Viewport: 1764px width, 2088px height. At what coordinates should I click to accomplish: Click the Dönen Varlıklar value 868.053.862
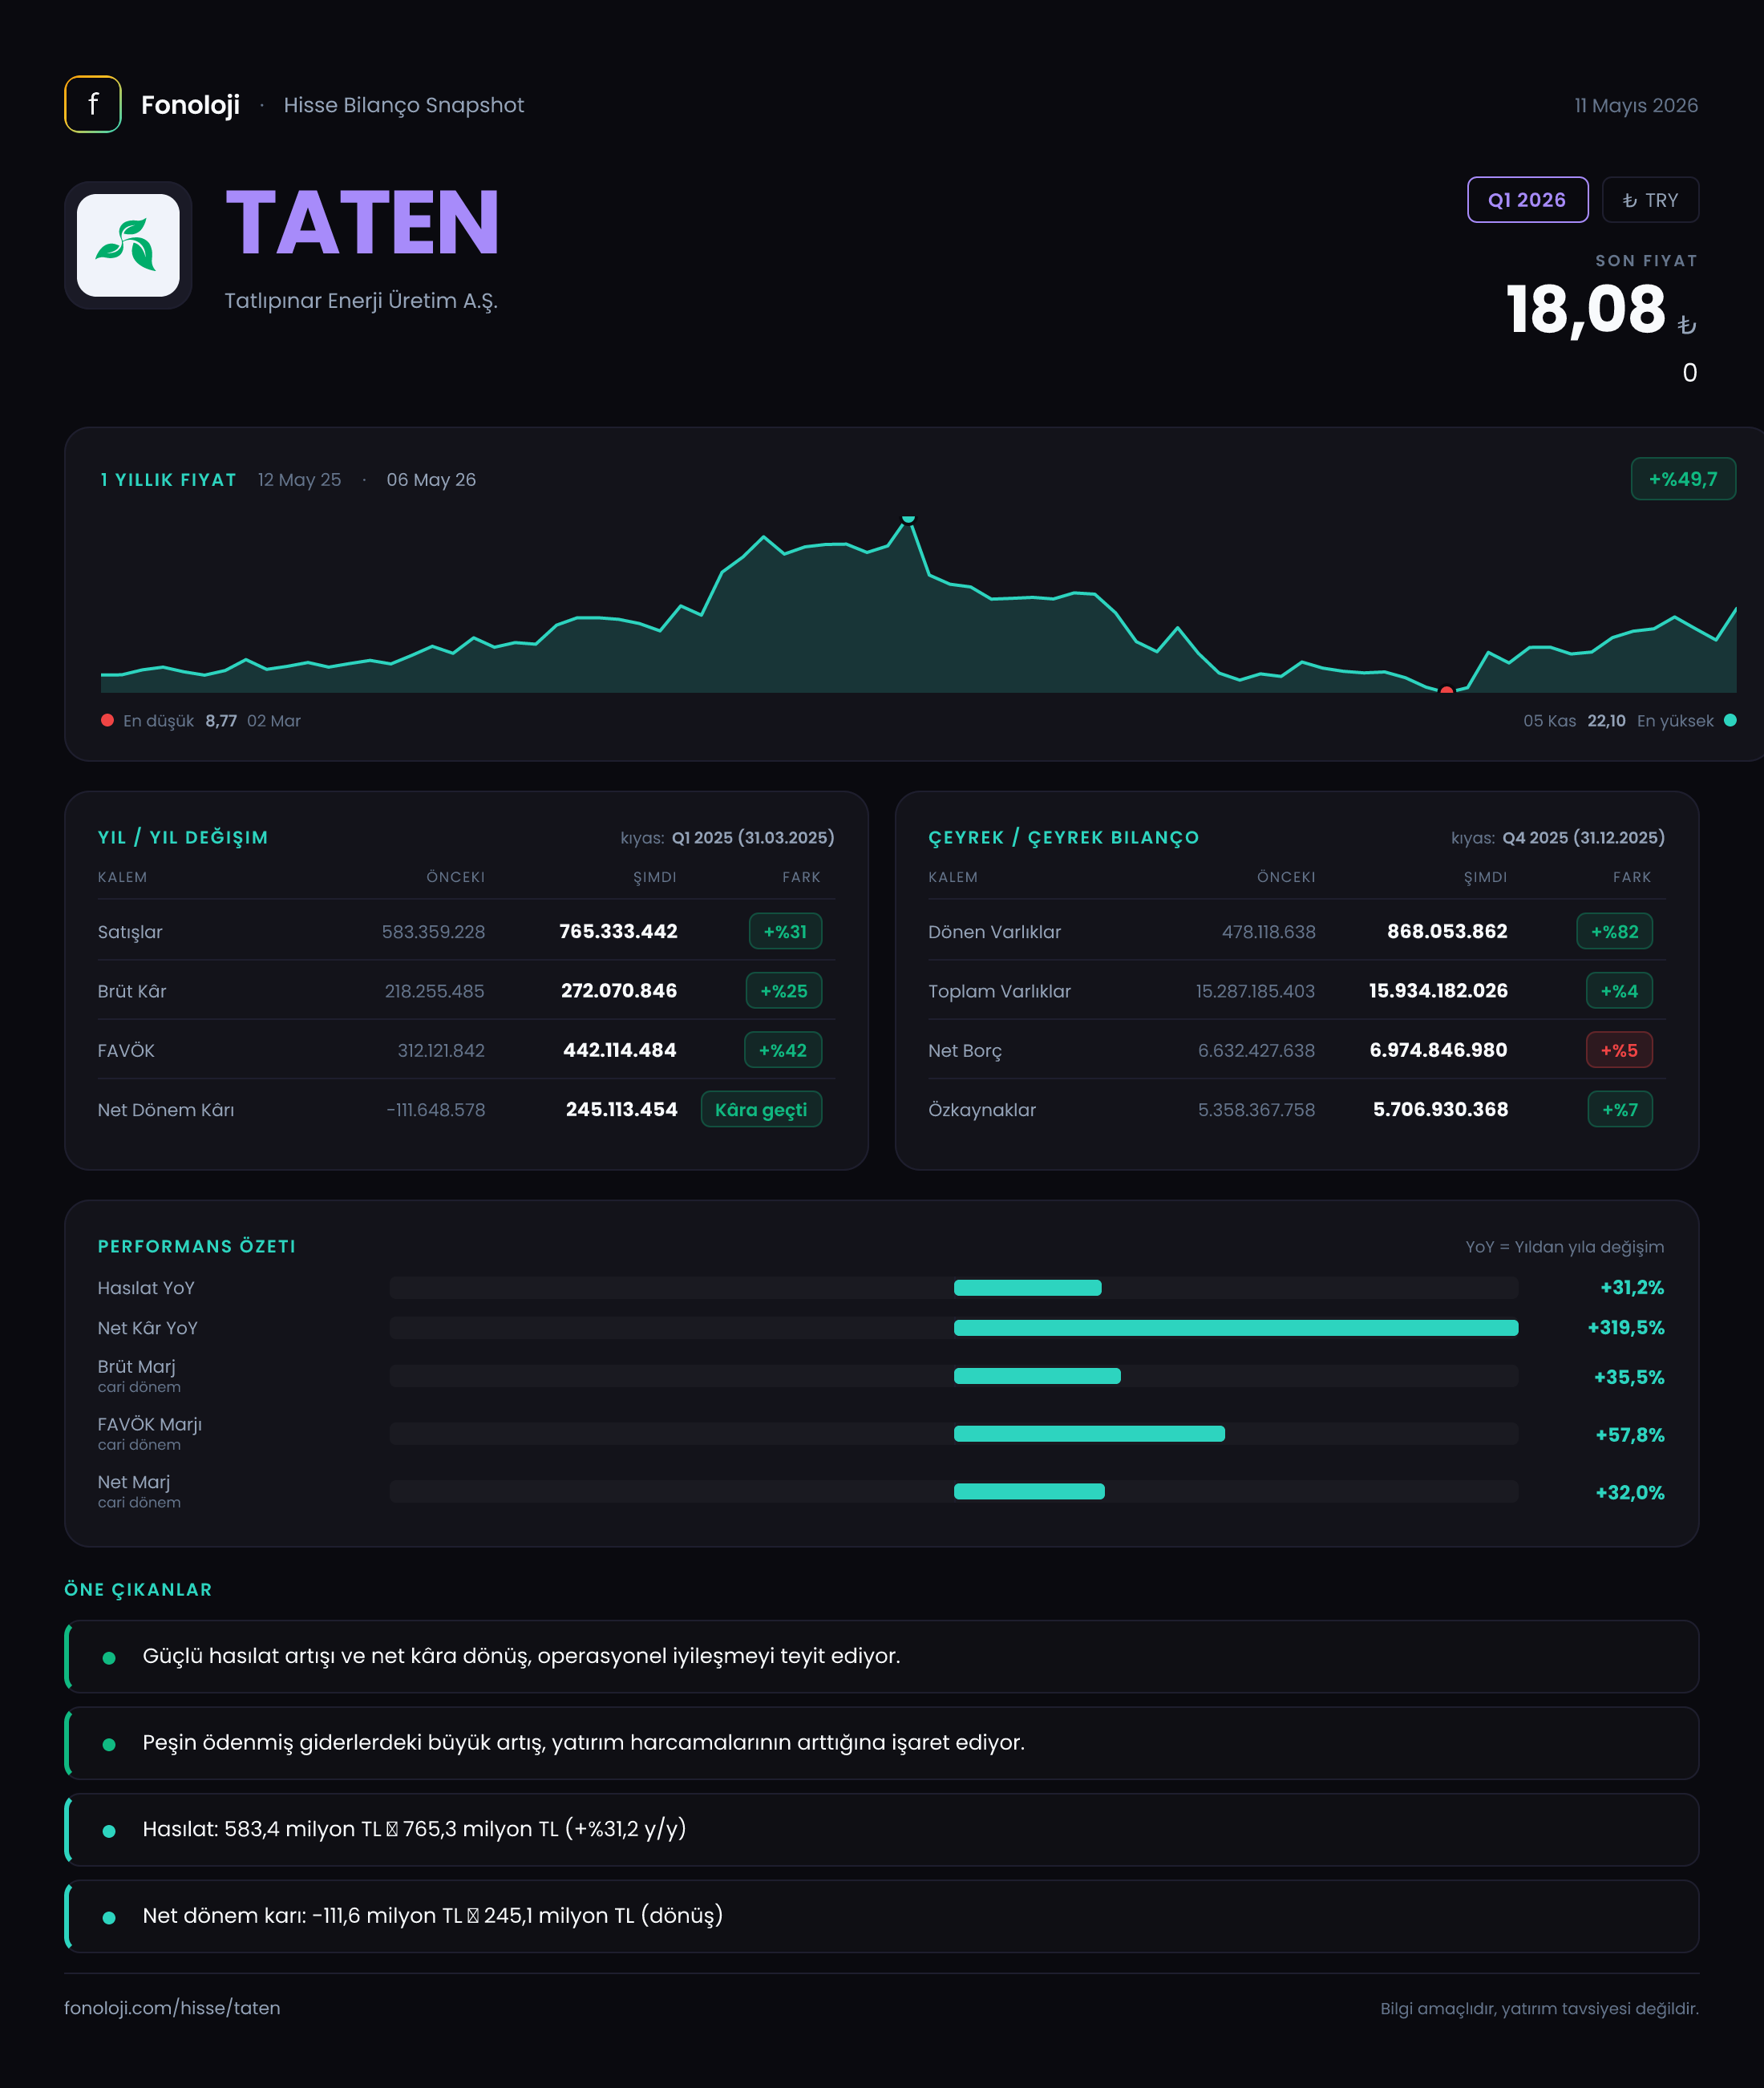(1447, 931)
